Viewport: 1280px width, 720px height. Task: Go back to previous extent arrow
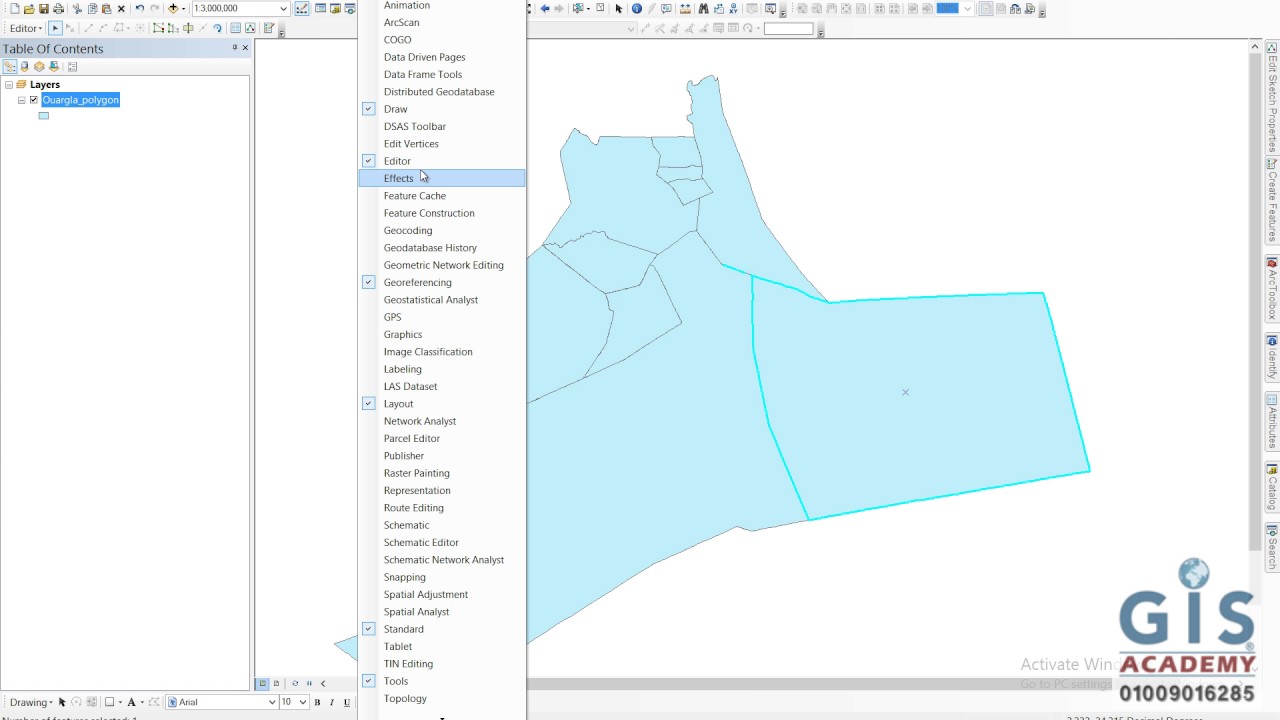[545, 9]
